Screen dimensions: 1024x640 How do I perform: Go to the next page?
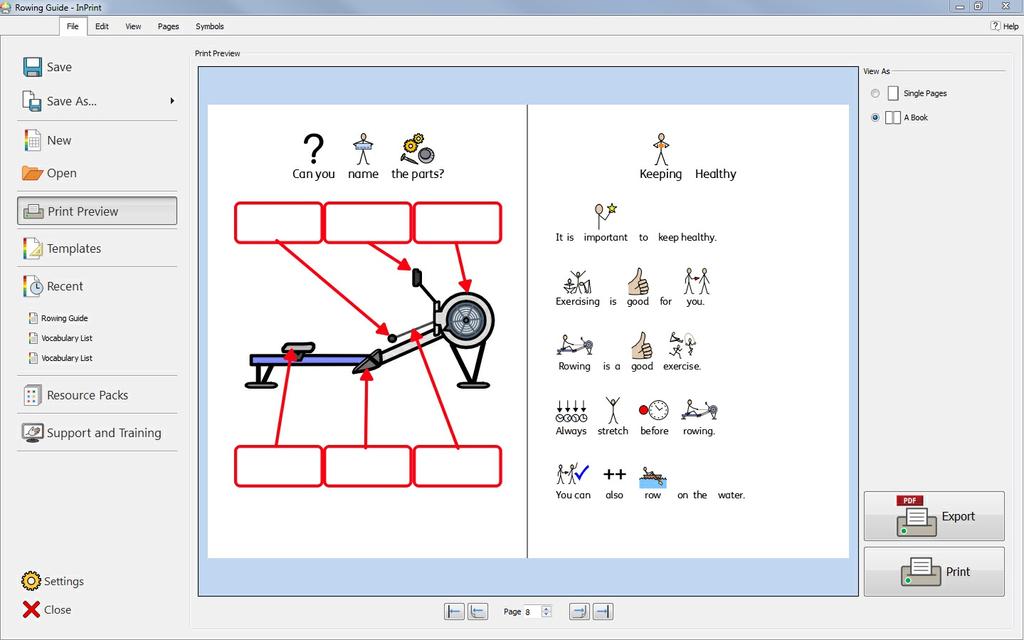pyautogui.click(x=579, y=611)
